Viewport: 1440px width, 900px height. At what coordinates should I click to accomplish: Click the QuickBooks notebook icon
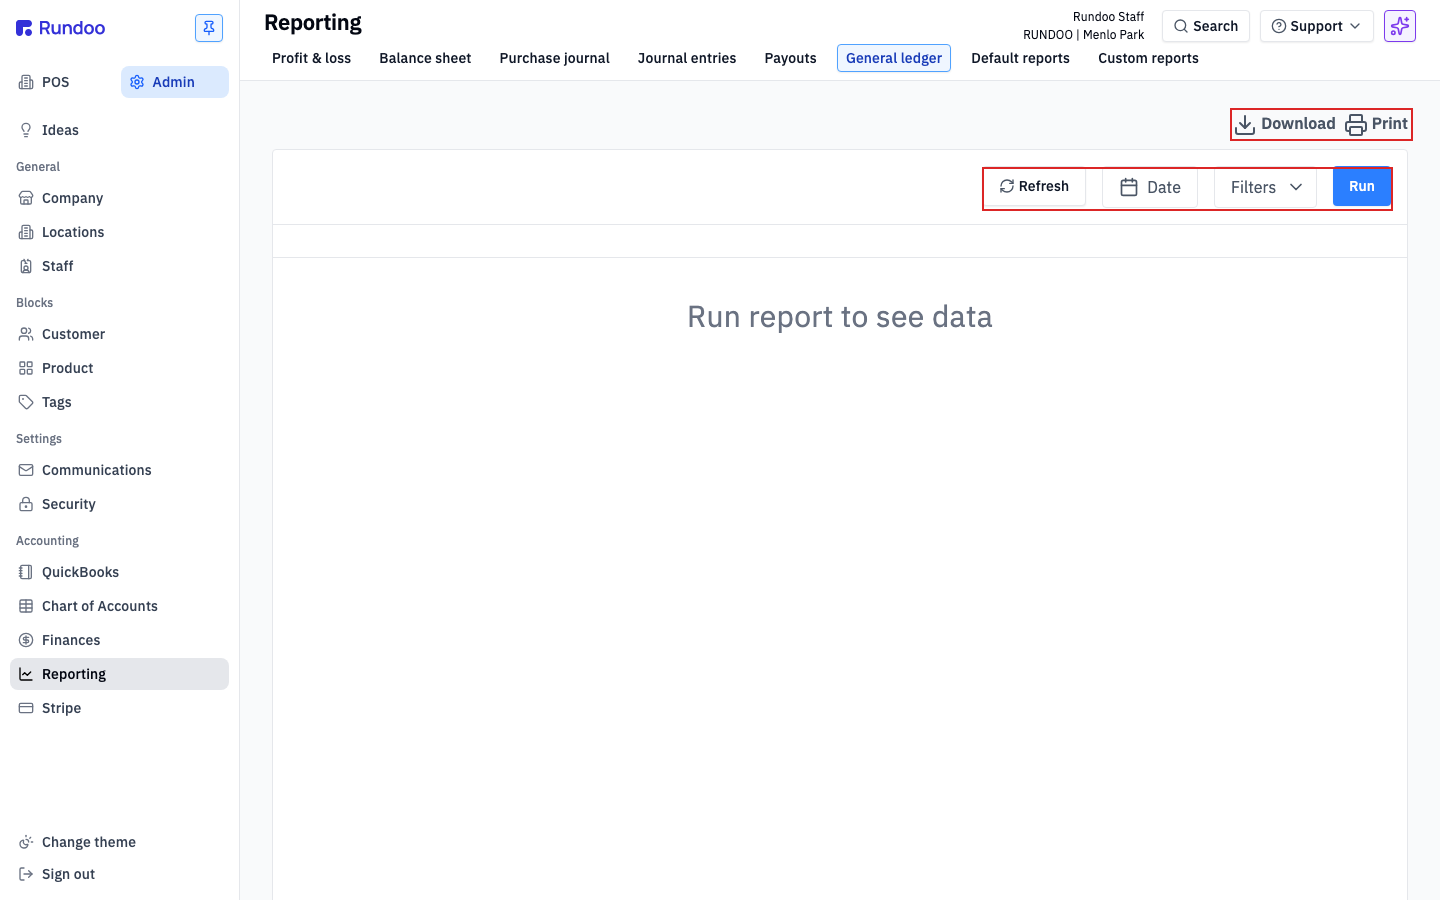point(26,572)
